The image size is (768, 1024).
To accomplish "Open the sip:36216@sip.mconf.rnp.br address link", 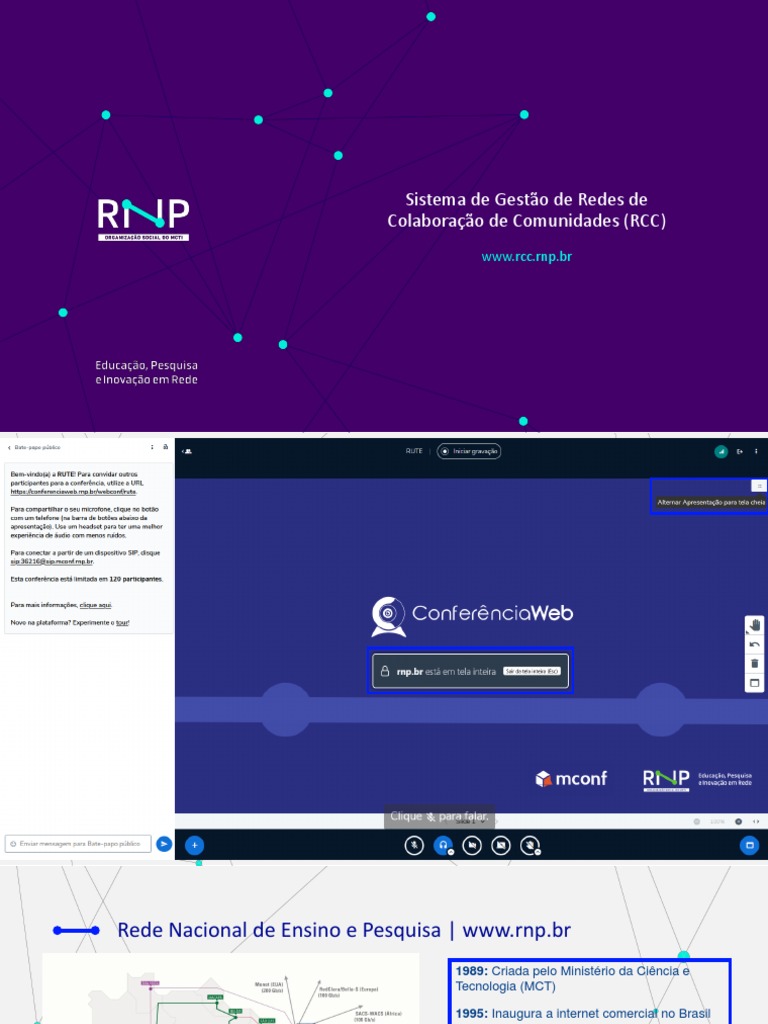I will point(52,562).
